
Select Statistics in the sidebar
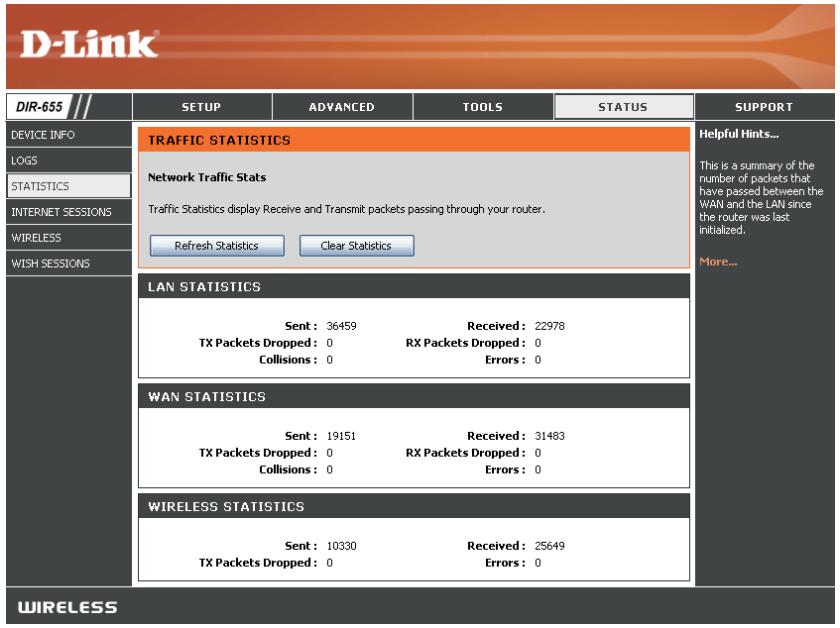point(69,186)
